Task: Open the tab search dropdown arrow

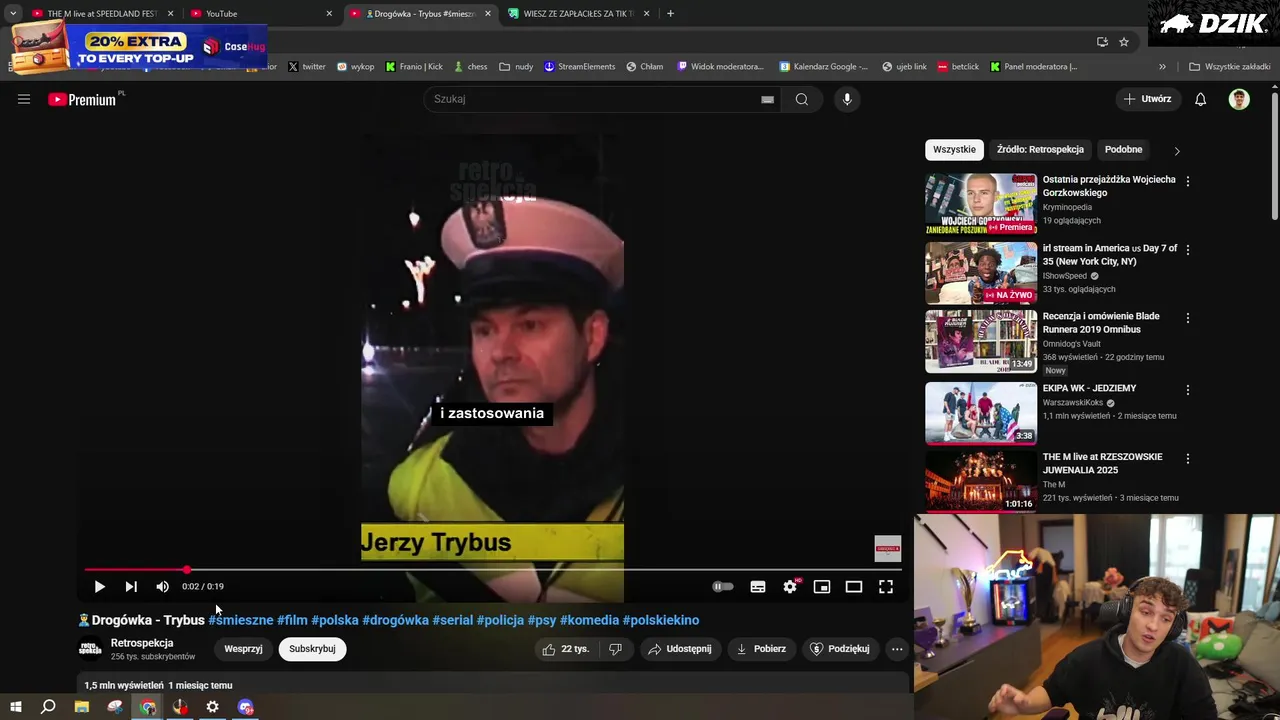Action: coord(13,14)
